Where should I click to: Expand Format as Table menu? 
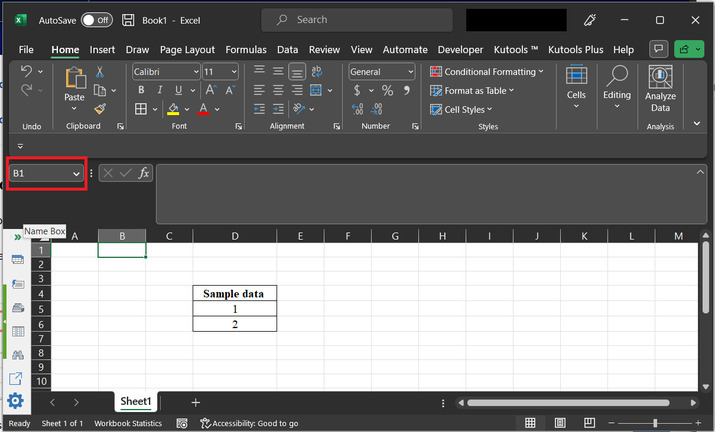point(472,91)
